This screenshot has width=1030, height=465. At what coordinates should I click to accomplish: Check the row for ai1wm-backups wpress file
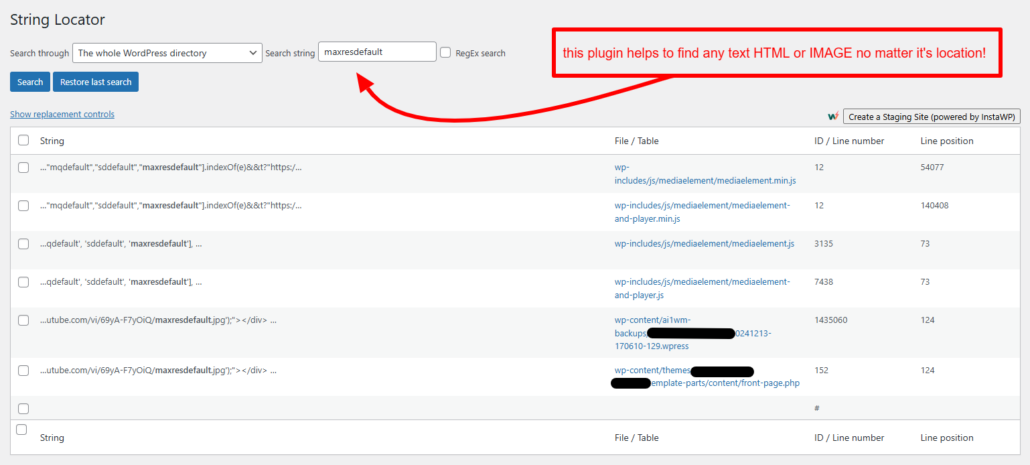pyautogui.click(x=24, y=320)
